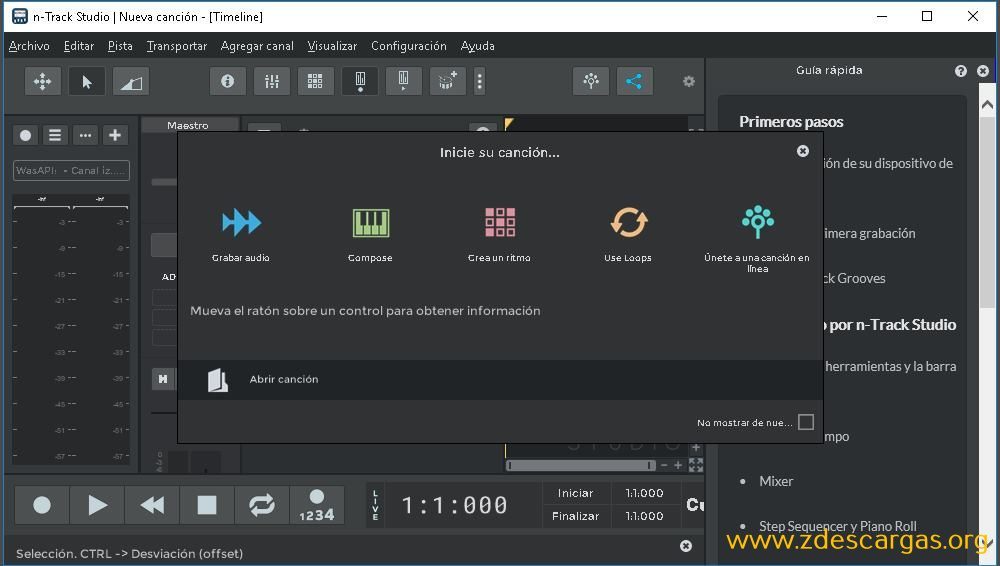1000x566 pixels.
Task: Click the piano keys icon with play arrow
Action: 404,81
